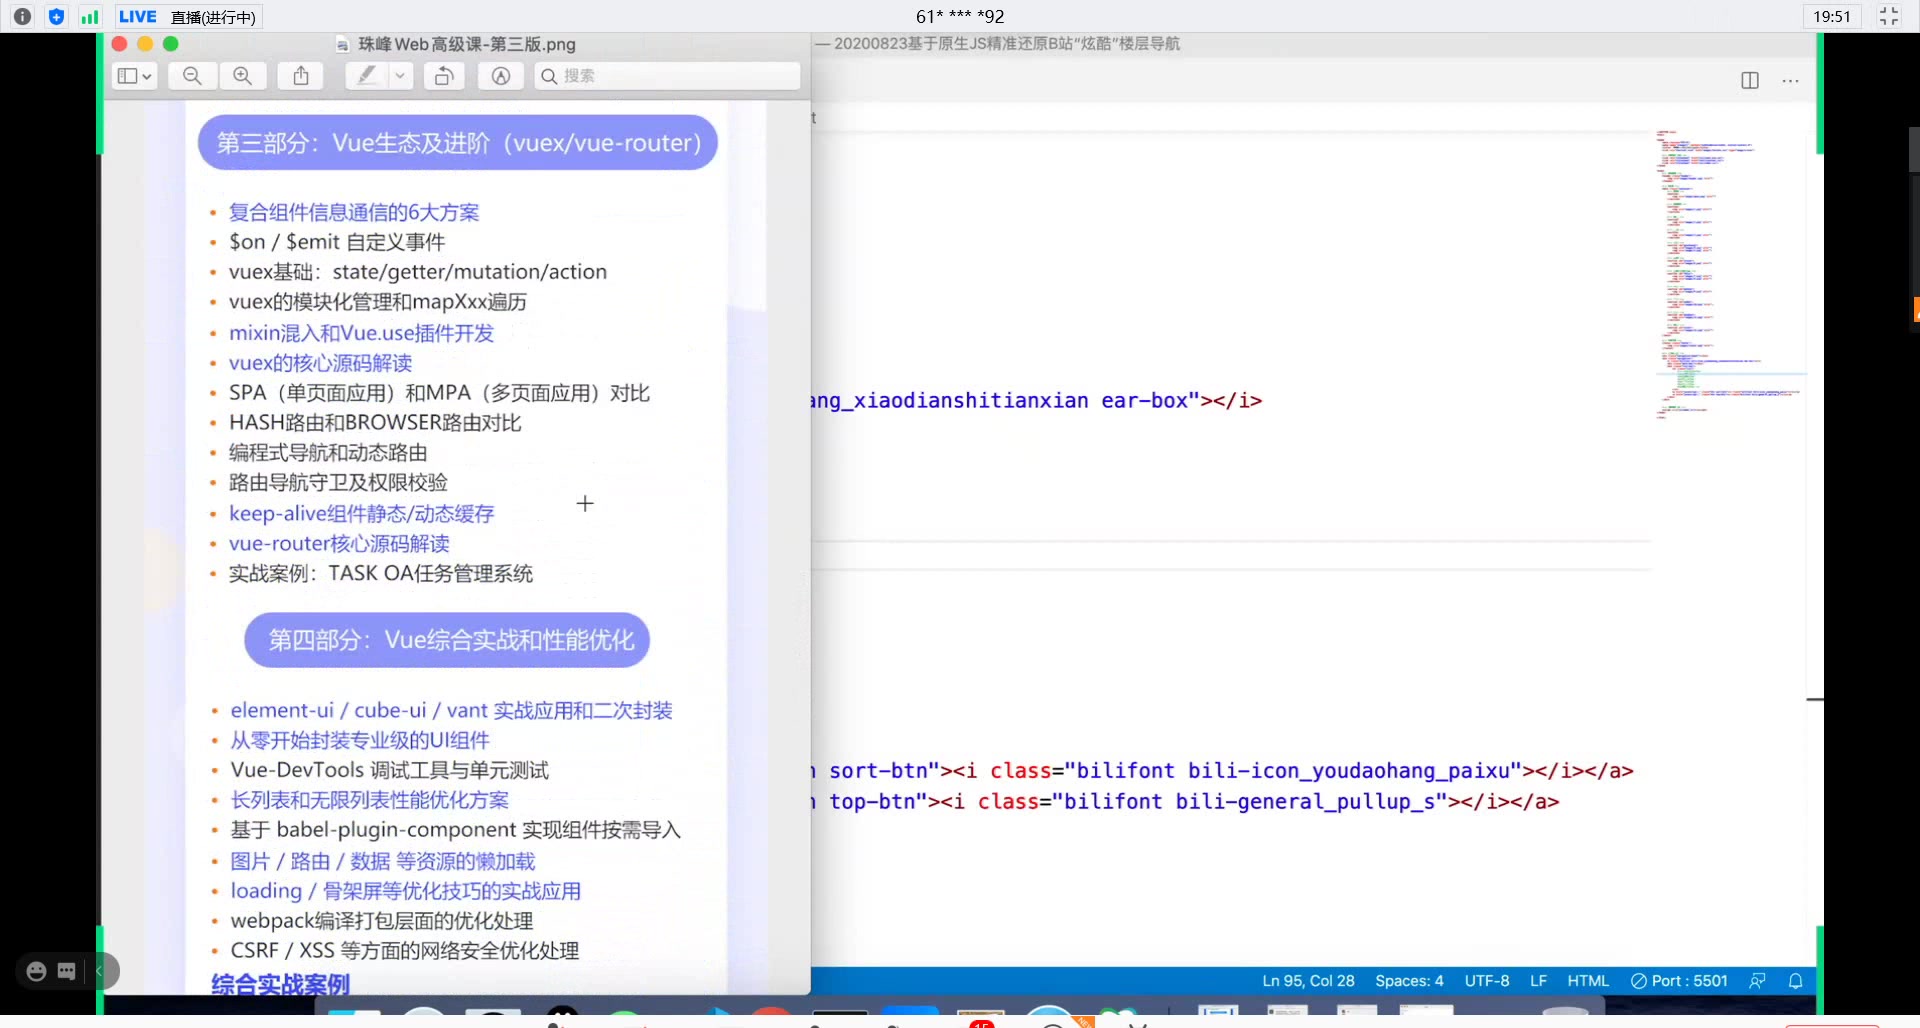Click babel-plugin-component 实现组件按需导入 line
1920x1028 pixels.
pyautogui.click(x=456, y=830)
